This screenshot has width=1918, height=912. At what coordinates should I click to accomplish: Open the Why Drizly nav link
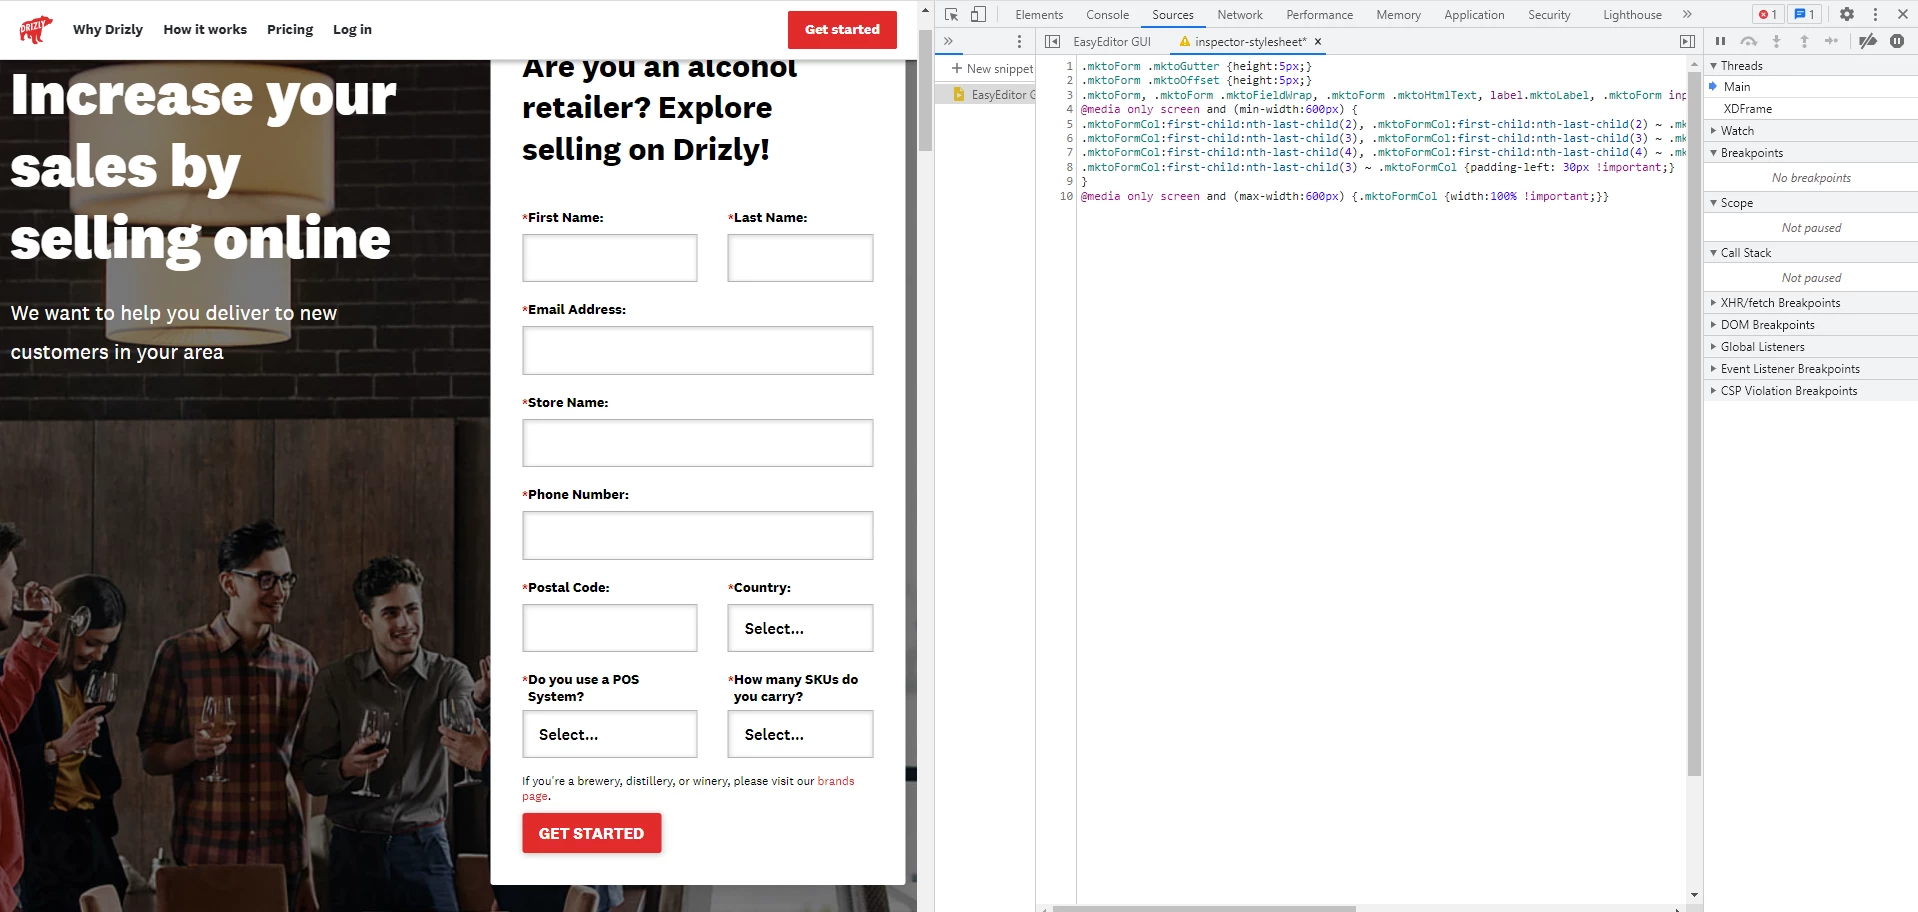(108, 29)
